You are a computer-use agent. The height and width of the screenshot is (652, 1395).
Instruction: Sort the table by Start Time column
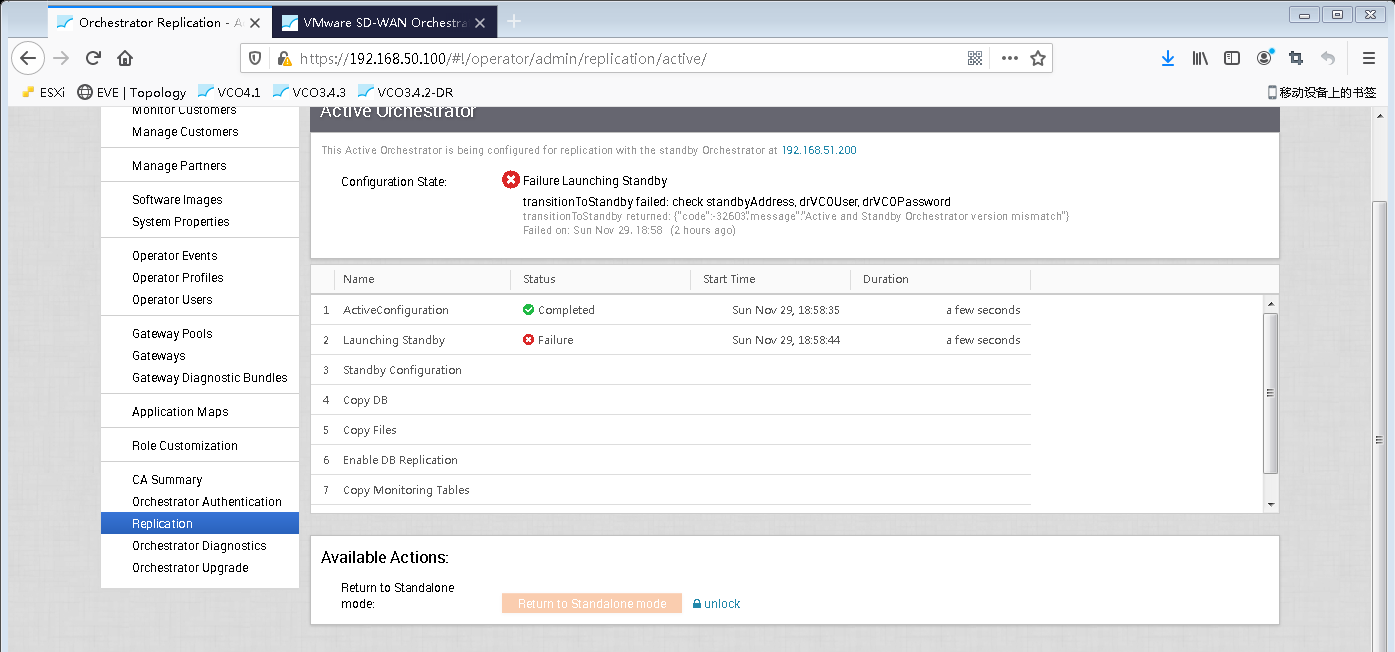coord(770,279)
